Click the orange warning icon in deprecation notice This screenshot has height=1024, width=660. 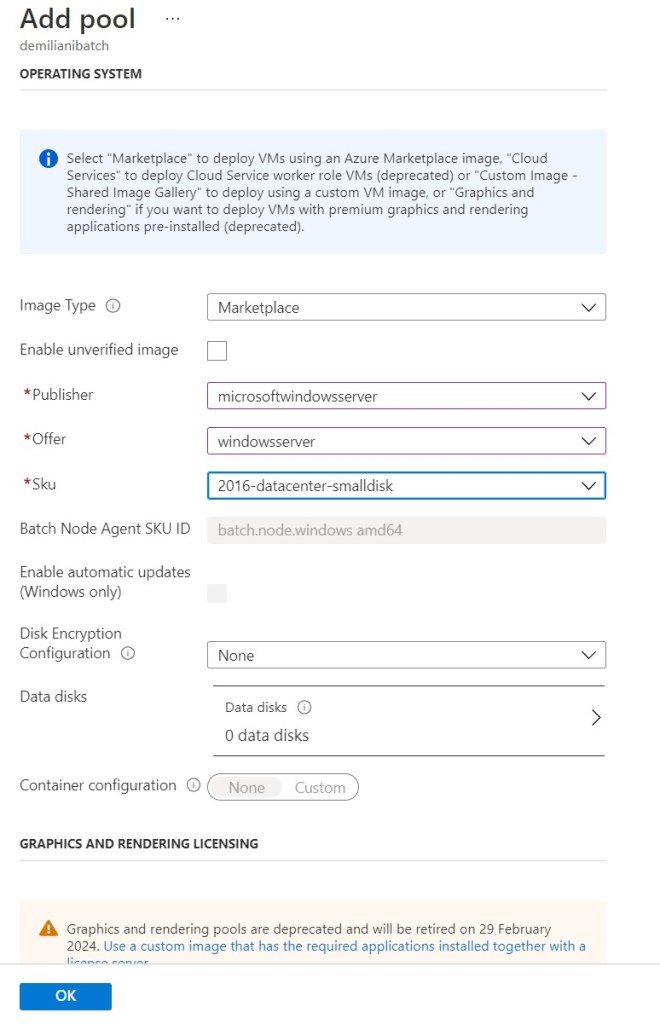pyautogui.click(x=48, y=929)
